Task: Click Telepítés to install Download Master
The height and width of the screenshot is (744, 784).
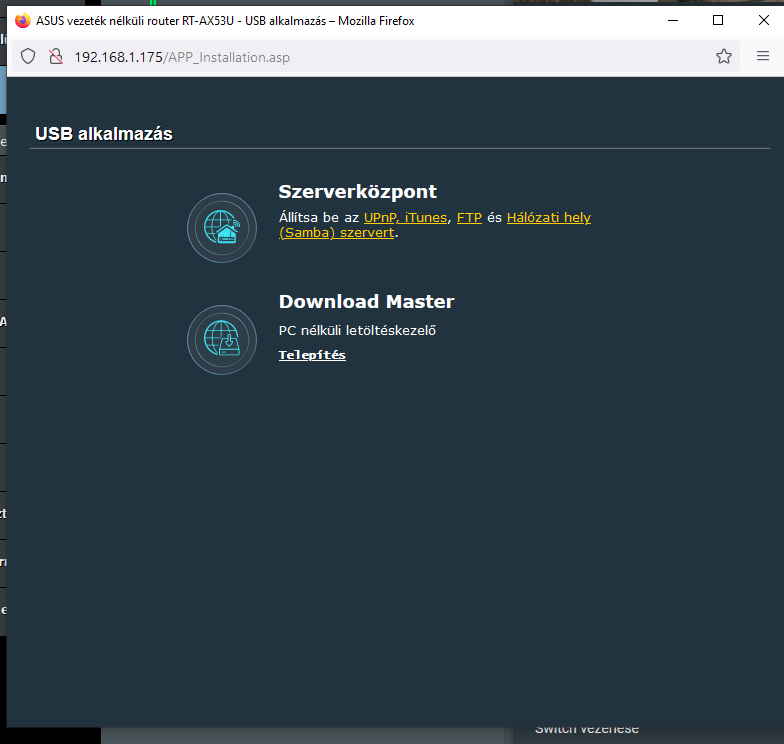Action: tap(312, 355)
